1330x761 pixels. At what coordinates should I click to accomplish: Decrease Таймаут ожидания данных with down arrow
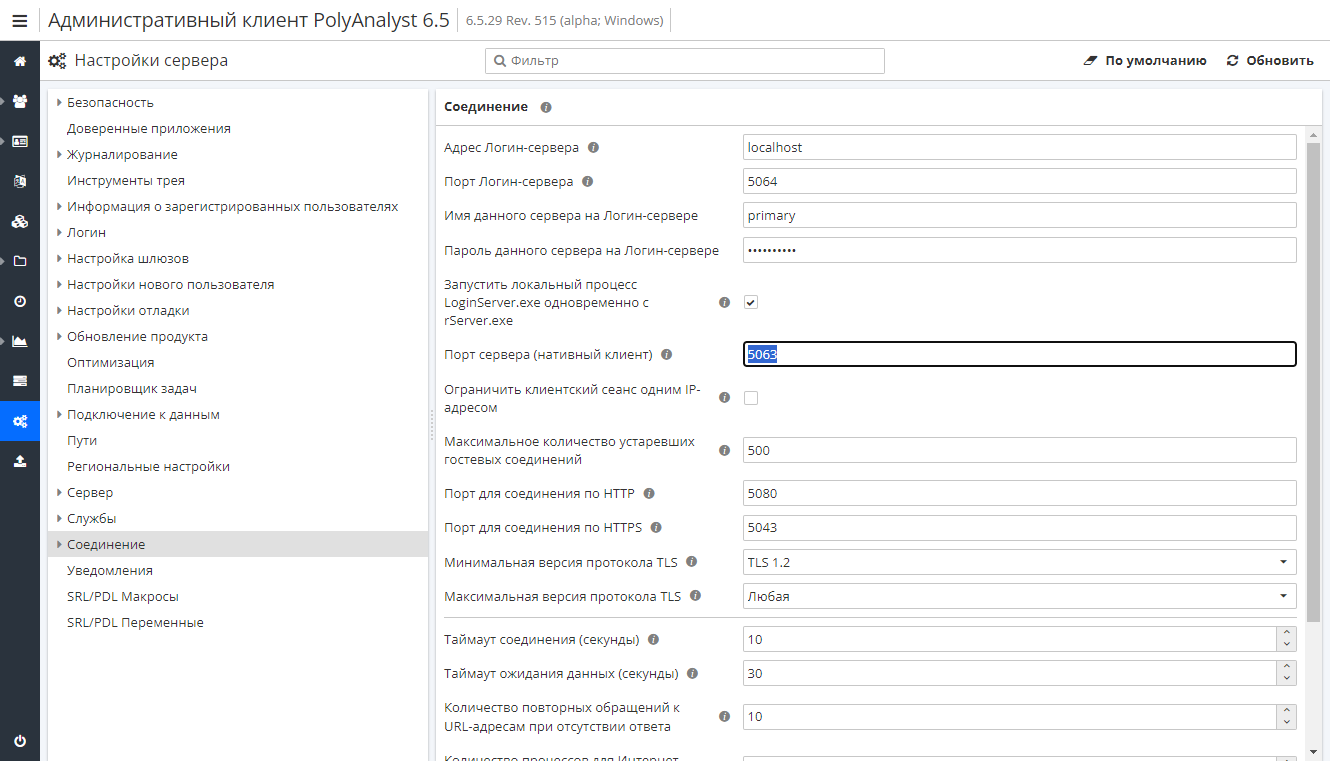pos(1286,679)
